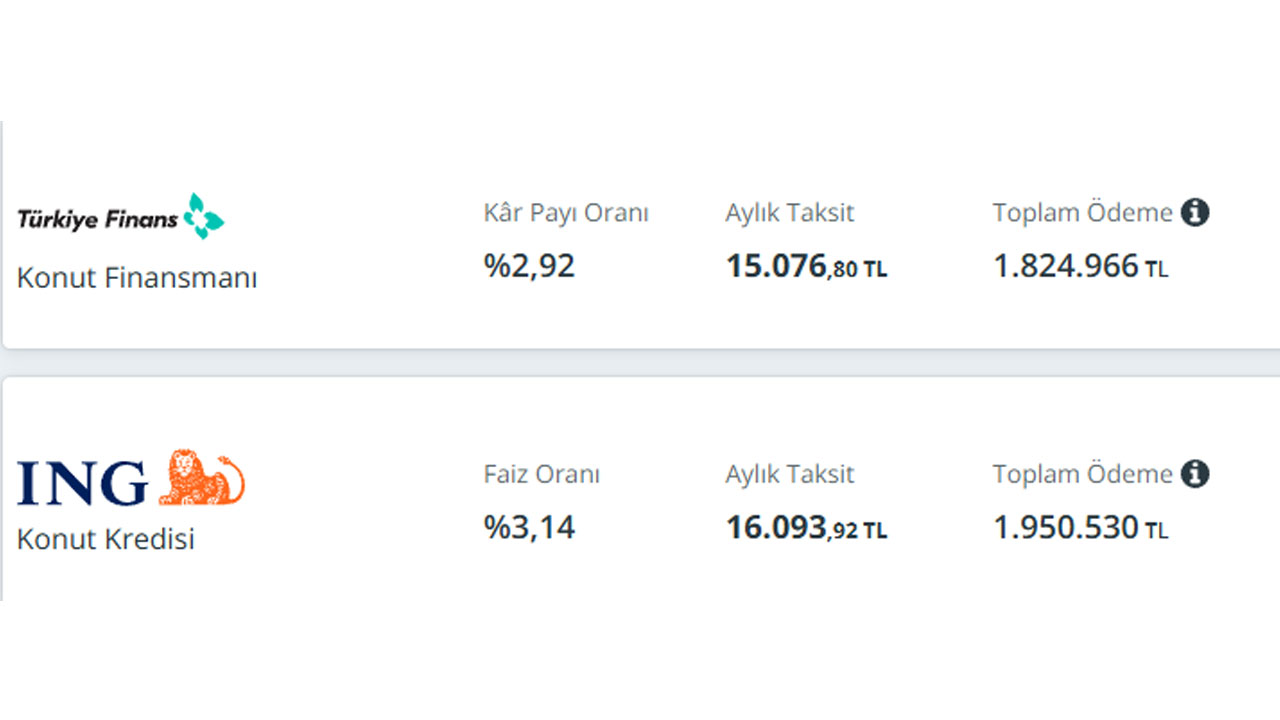
Task: Open the Konut Finansmanı product link
Action: [x=137, y=278]
